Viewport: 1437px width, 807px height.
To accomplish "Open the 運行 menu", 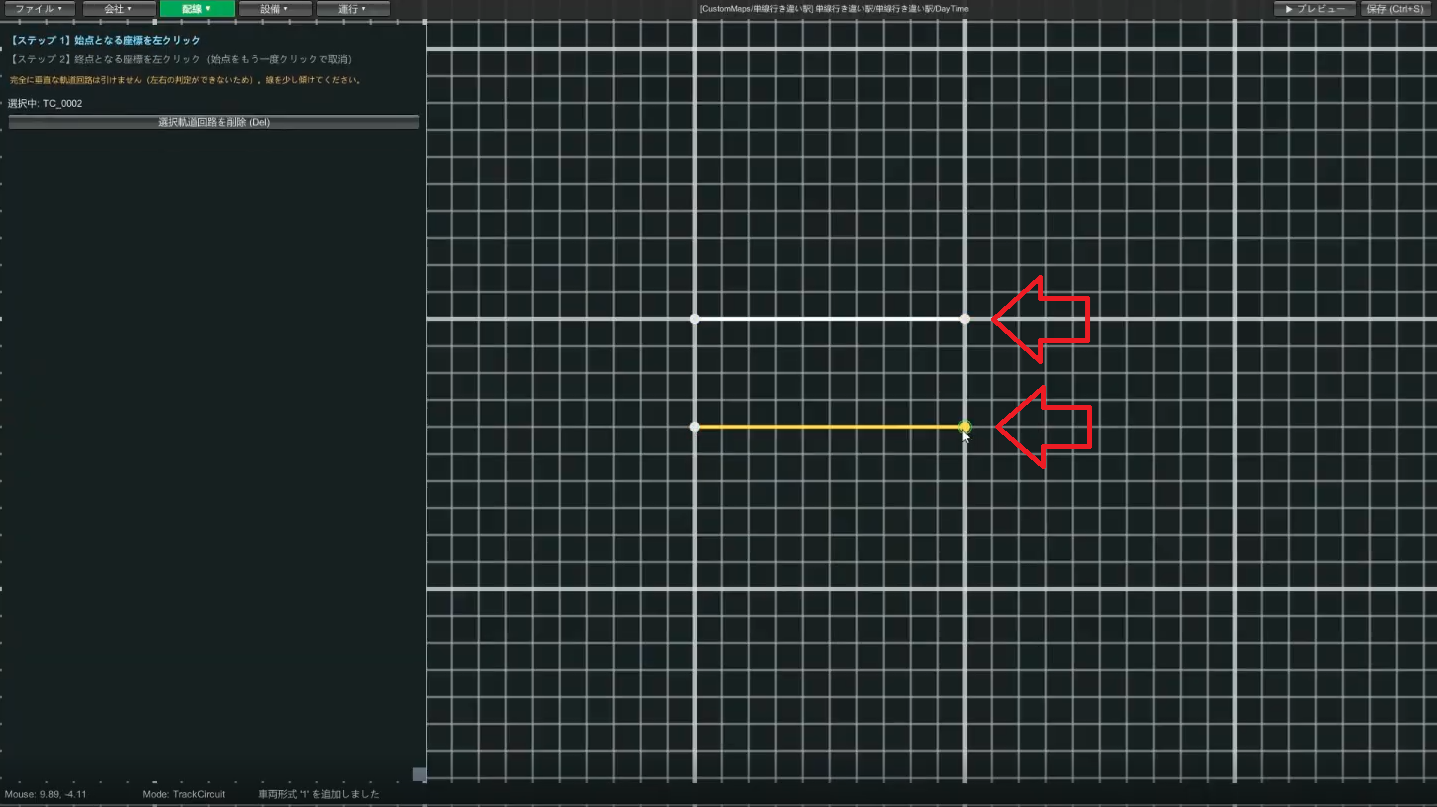I will [353, 9].
